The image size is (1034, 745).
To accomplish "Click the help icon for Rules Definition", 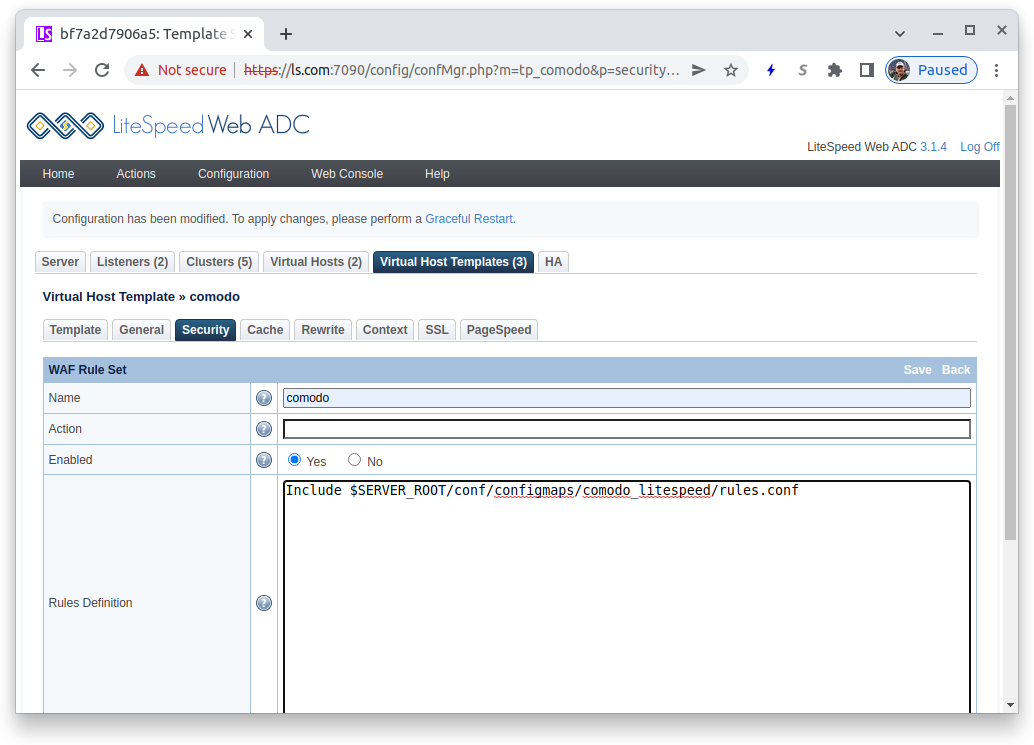I will click(x=264, y=603).
